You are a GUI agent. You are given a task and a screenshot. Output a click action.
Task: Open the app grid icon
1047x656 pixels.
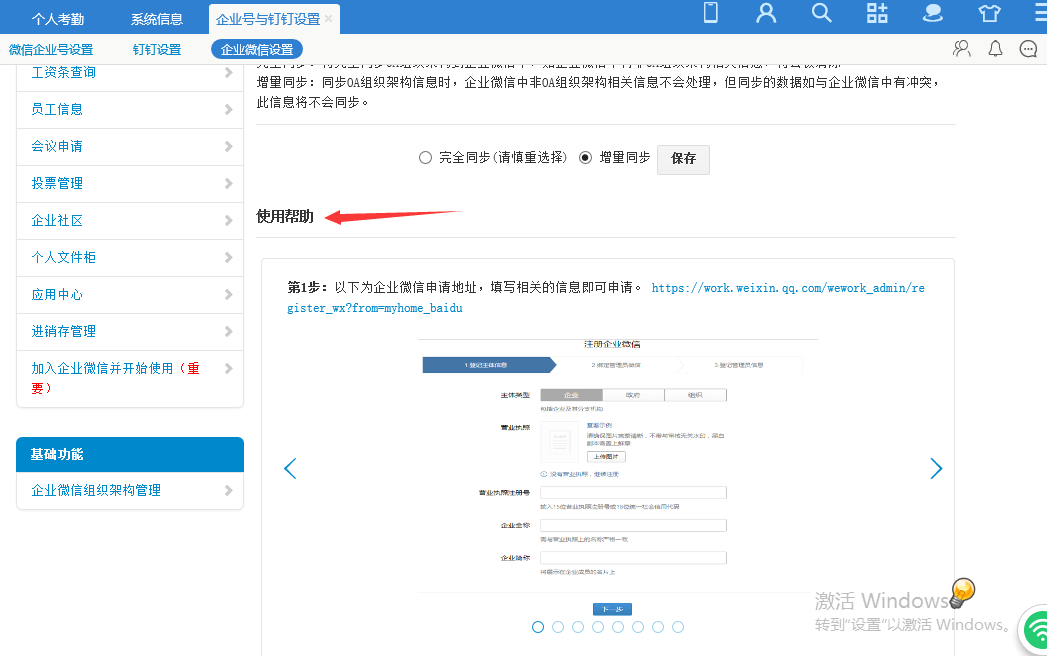point(877,13)
